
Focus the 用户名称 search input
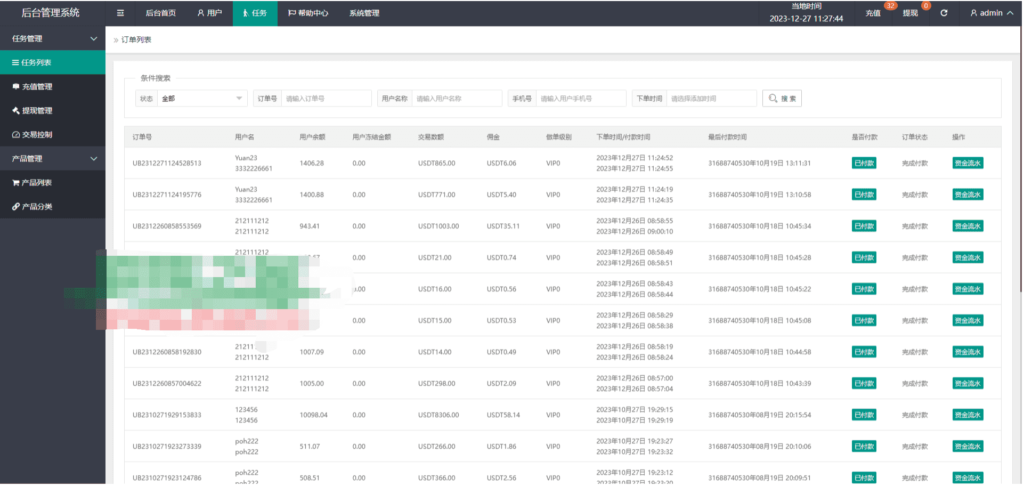457,98
